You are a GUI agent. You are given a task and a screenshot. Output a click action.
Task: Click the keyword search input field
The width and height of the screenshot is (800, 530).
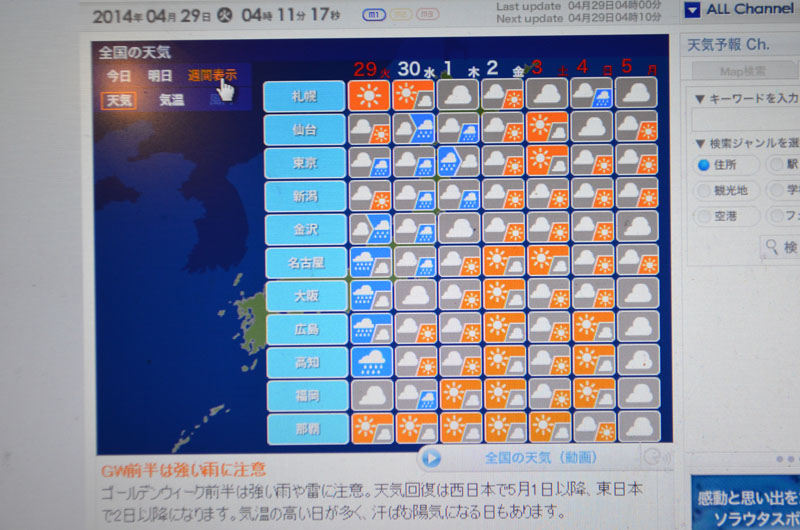click(x=745, y=120)
